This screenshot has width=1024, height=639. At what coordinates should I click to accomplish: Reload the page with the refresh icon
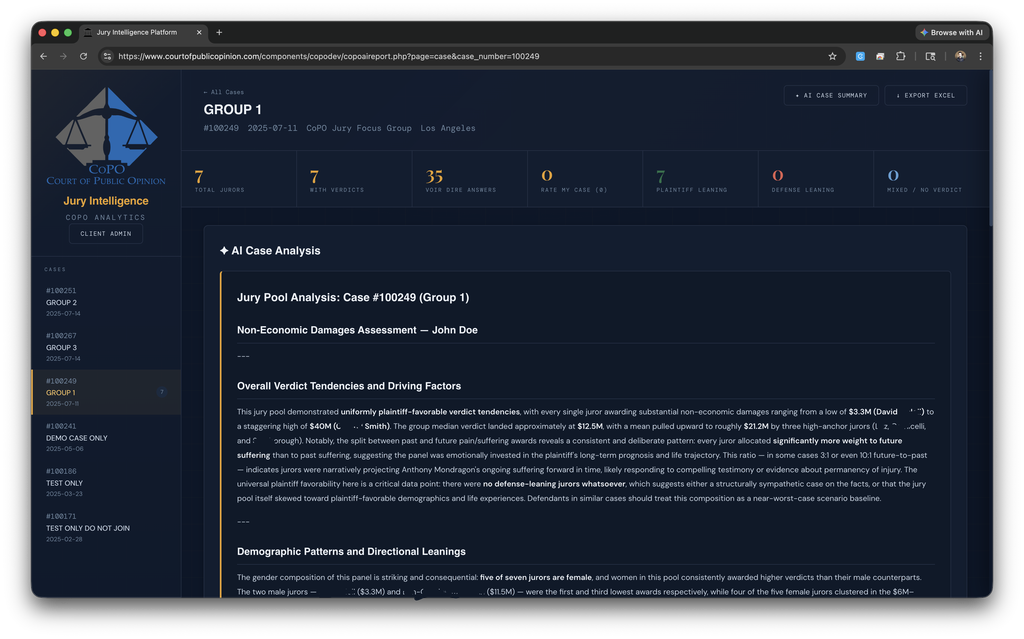[x=84, y=56]
